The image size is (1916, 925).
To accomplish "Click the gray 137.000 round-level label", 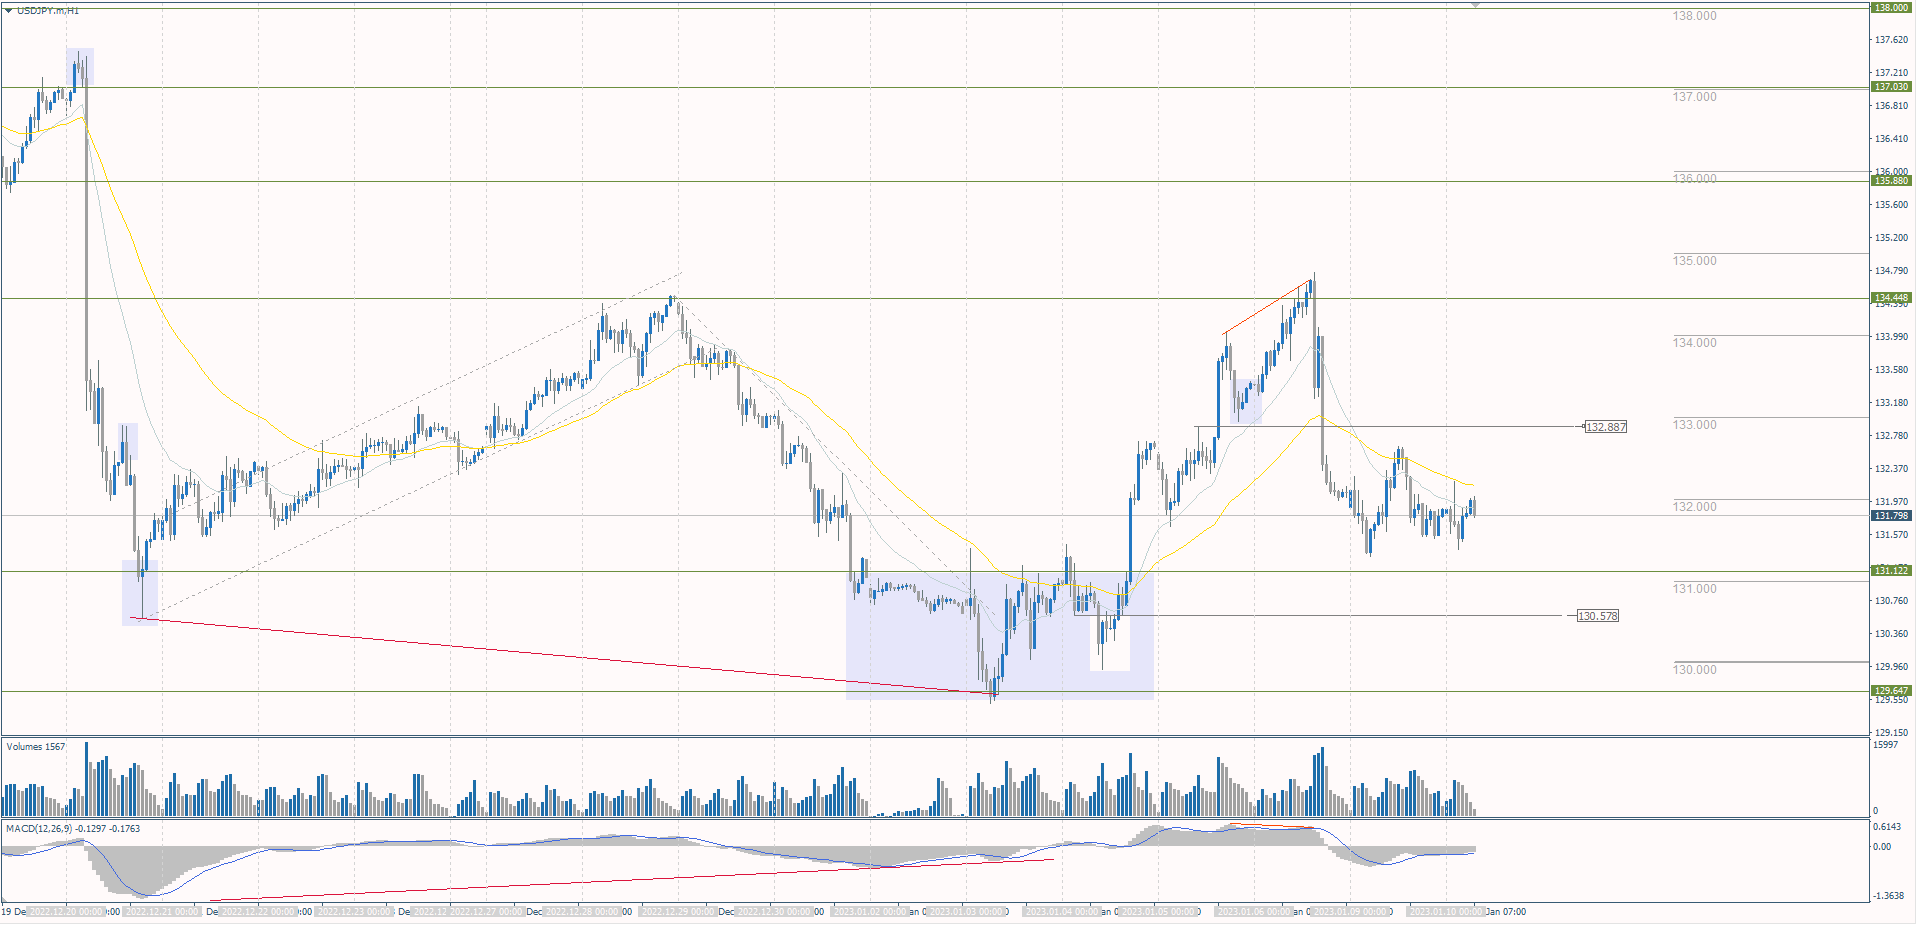I will 1694,97.
